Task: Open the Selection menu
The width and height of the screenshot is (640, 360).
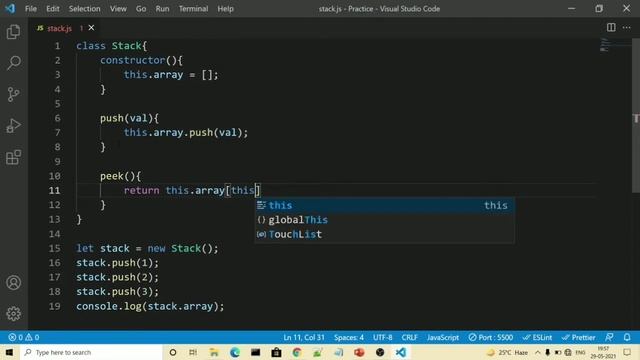Action: (x=84, y=9)
